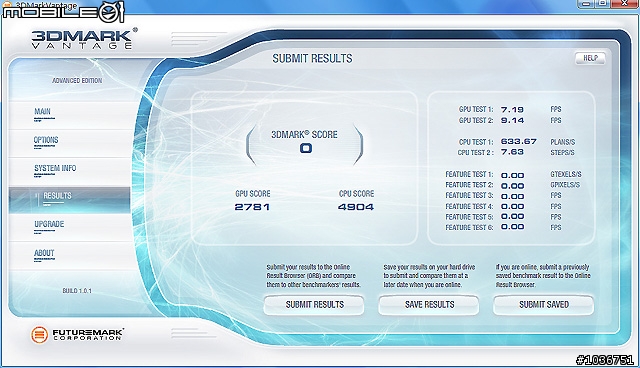This screenshot has width=640, height=368.
Task: Click the Online Result Browser submit description
Action: [313, 276]
